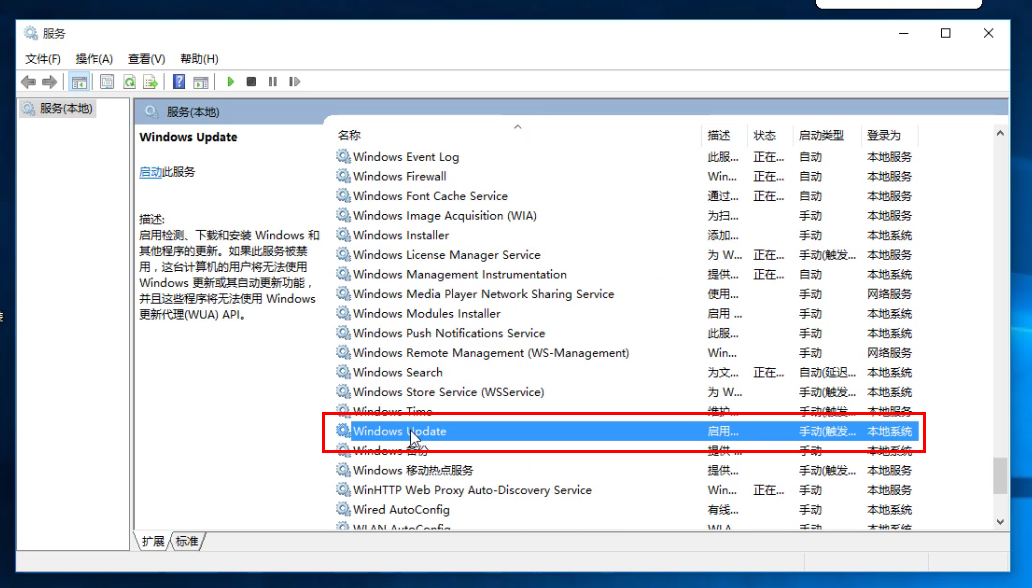
Task: Open Help using the question mark icon
Action: (x=178, y=81)
